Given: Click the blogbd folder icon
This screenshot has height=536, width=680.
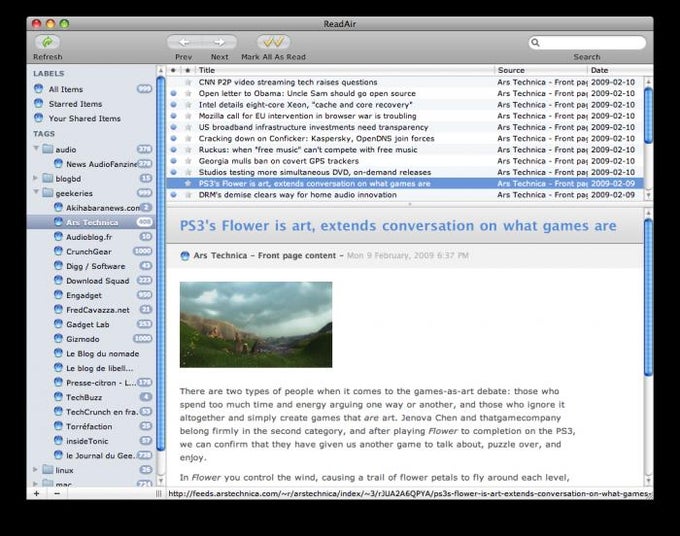Looking at the screenshot, I should tap(48, 178).
